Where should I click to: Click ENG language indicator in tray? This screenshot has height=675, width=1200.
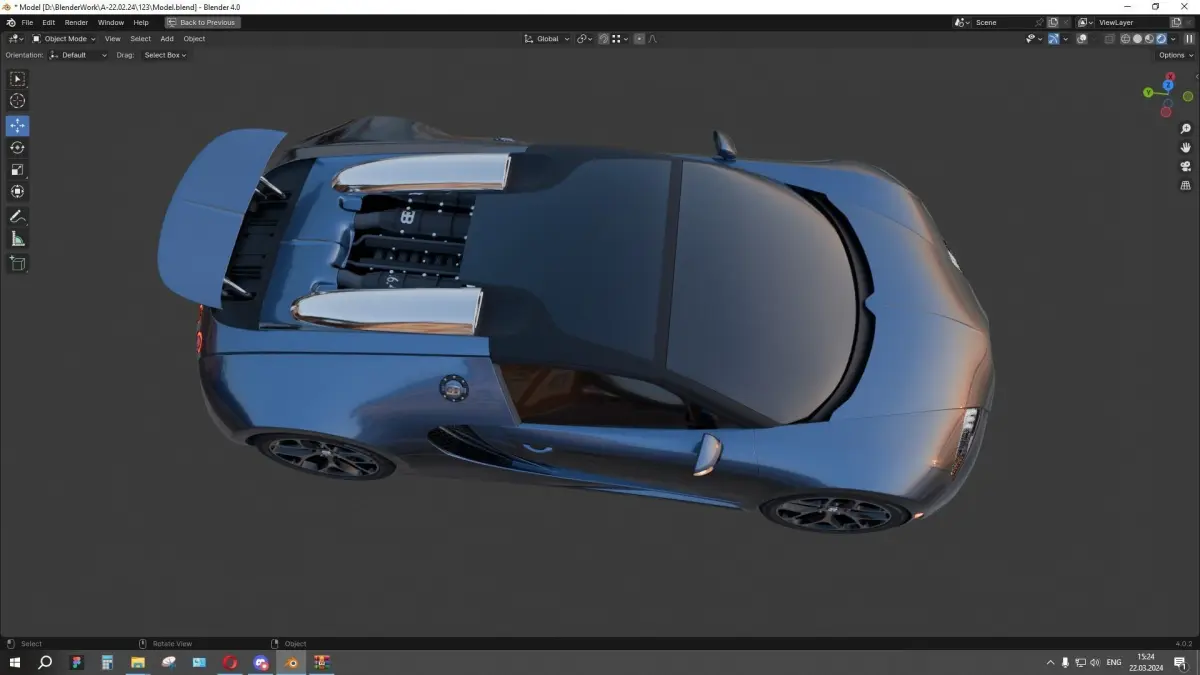click(x=1113, y=662)
